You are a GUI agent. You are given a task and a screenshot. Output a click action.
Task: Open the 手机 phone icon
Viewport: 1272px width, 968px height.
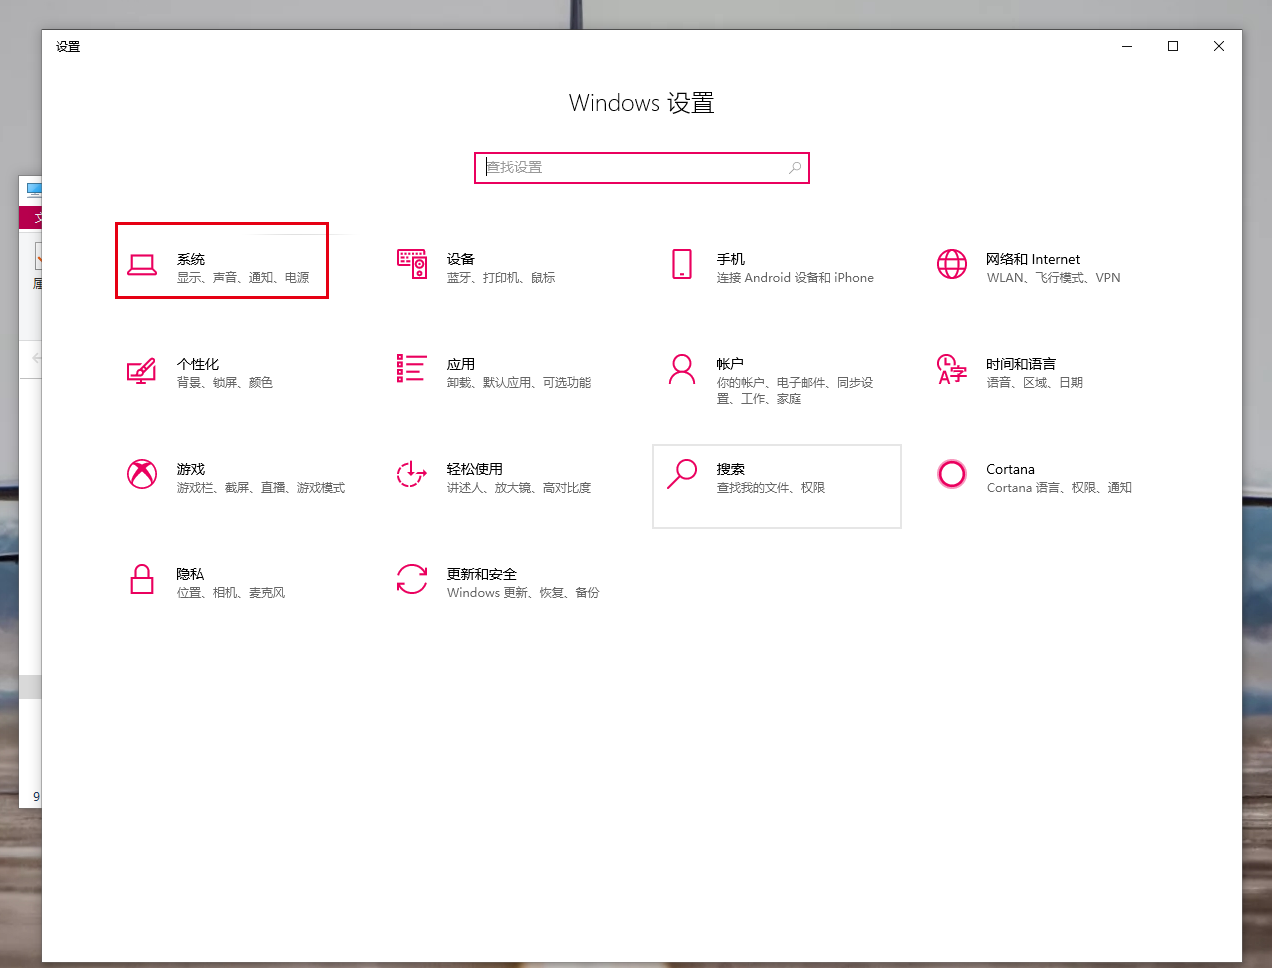click(x=682, y=264)
